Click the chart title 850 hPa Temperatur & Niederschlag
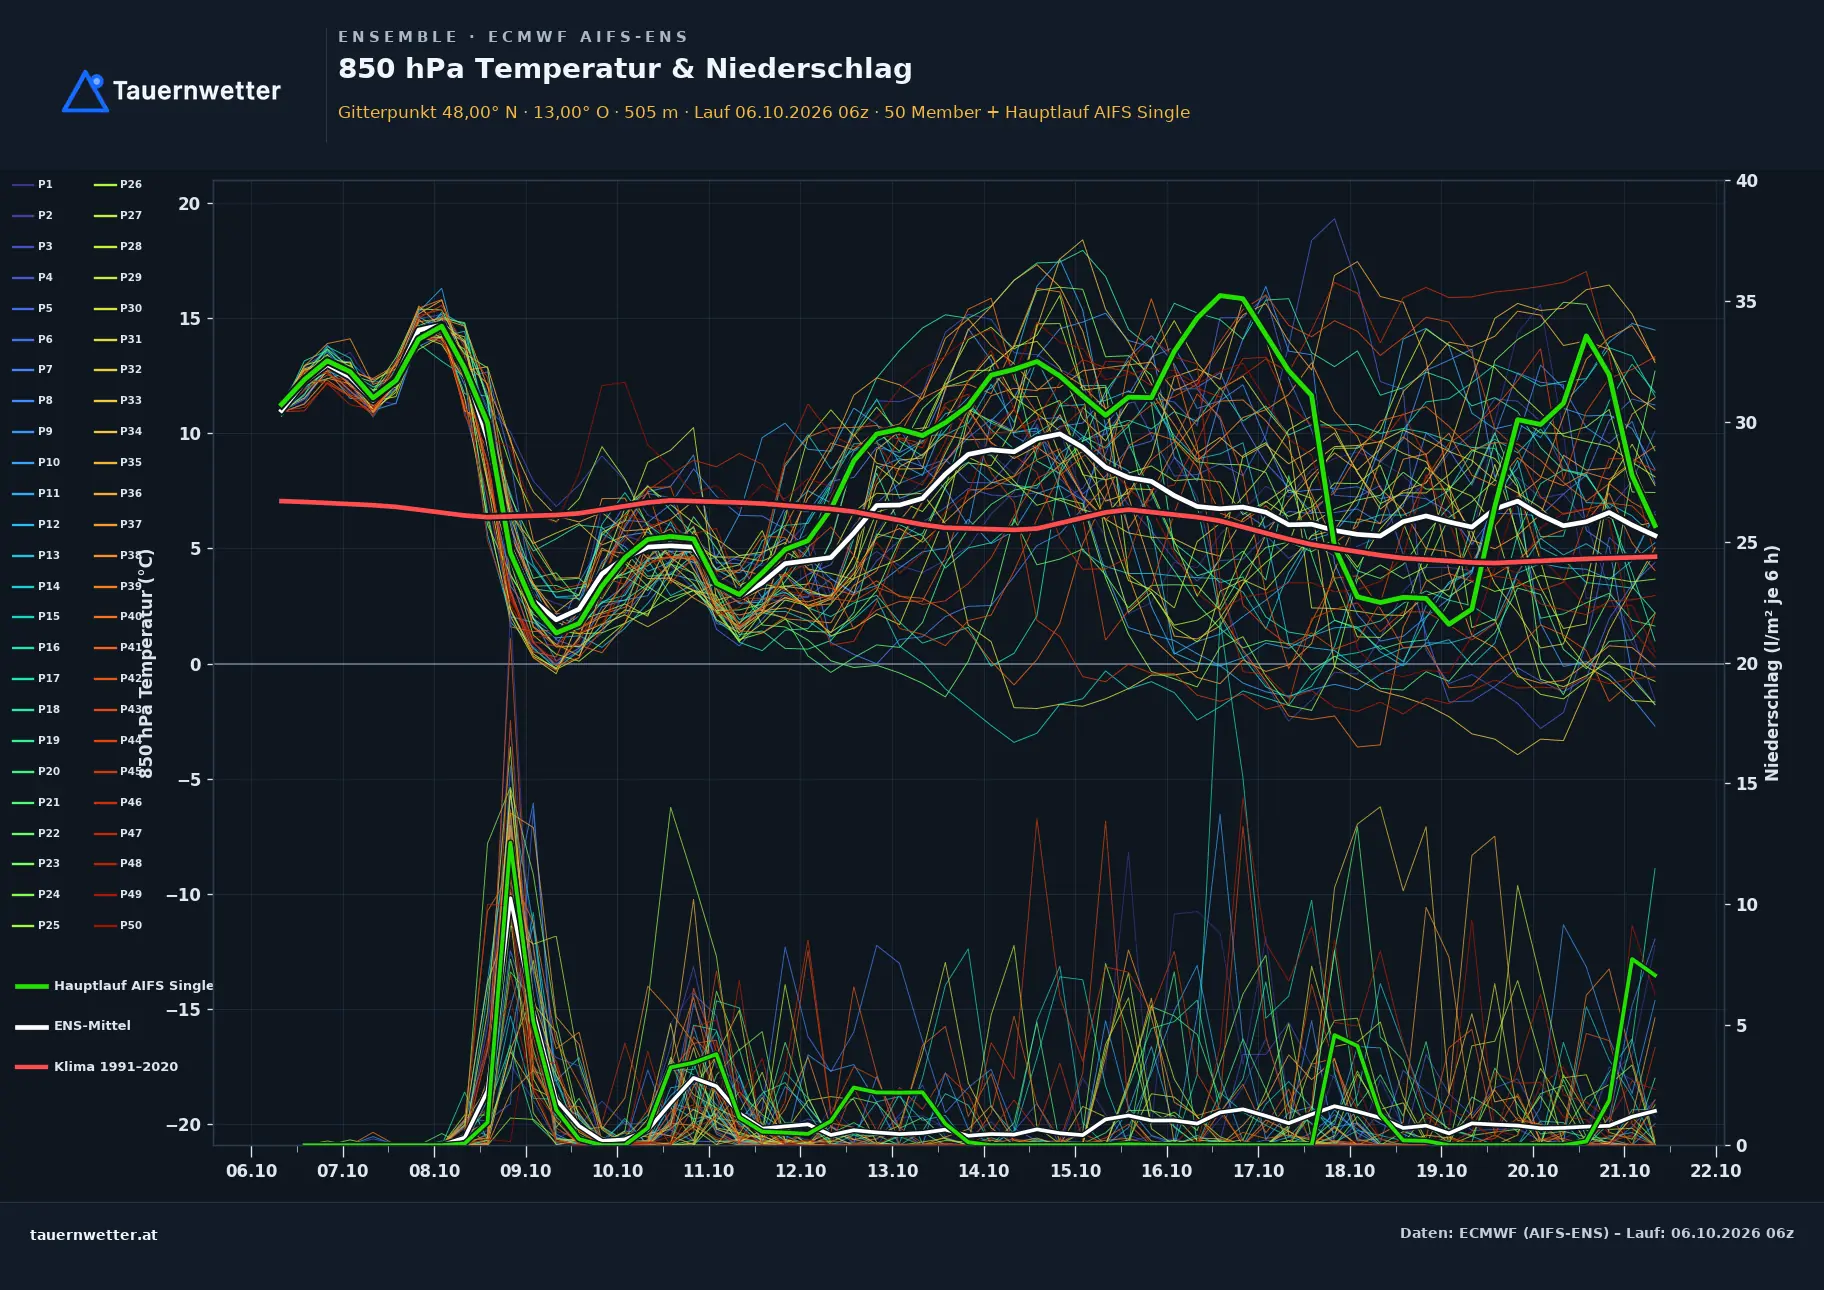 click(625, 69)
